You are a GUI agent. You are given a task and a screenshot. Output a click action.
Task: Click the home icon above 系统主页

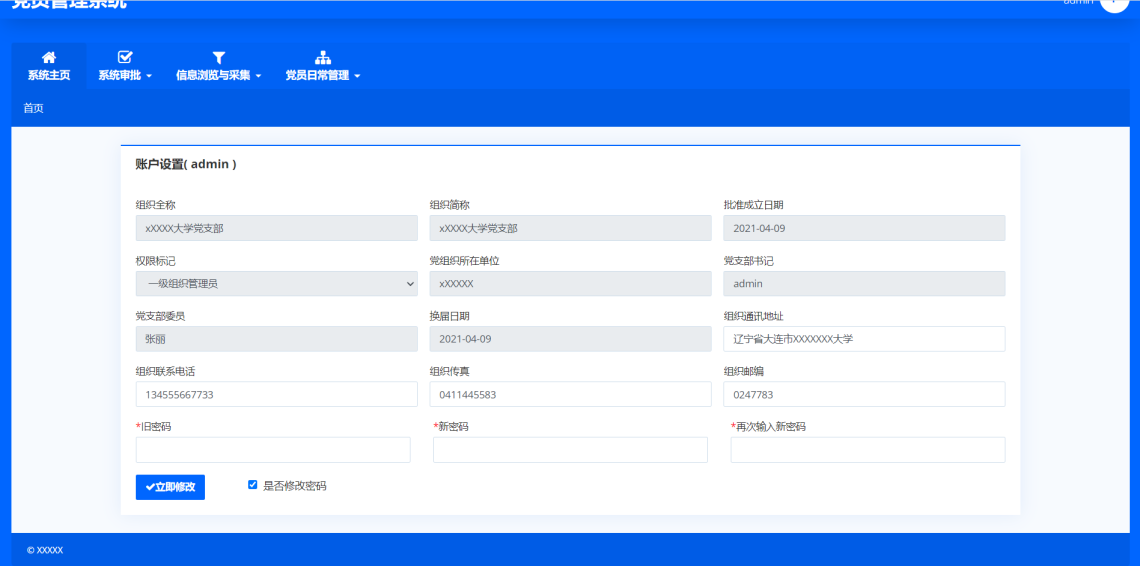coord(49,57)
